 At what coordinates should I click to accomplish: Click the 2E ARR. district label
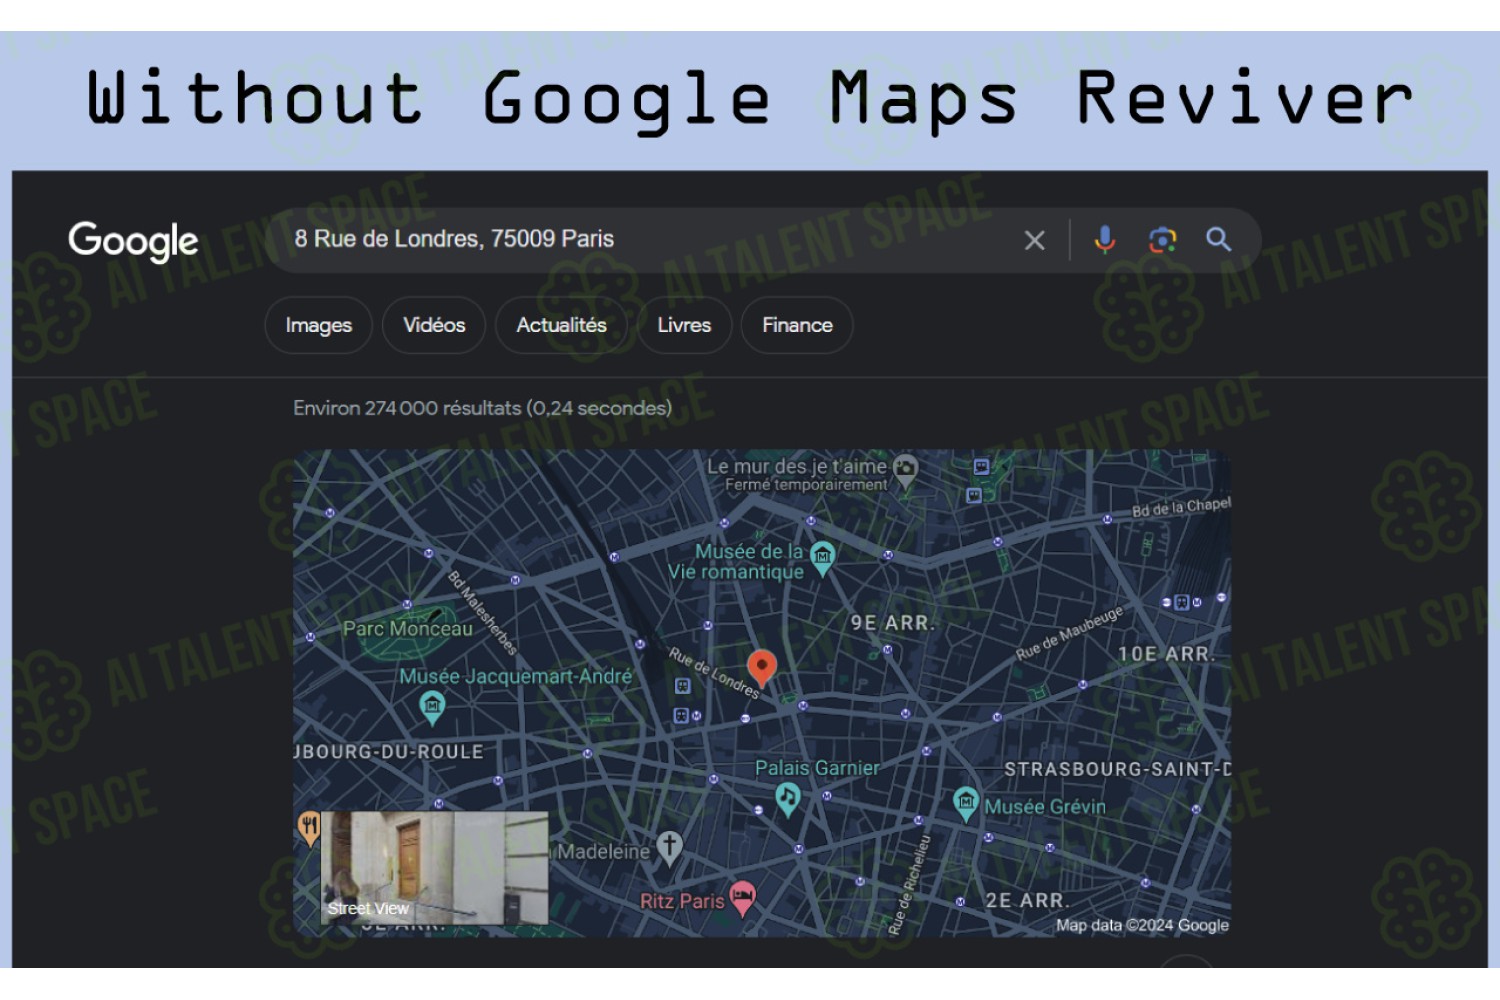click(1027, 900)
